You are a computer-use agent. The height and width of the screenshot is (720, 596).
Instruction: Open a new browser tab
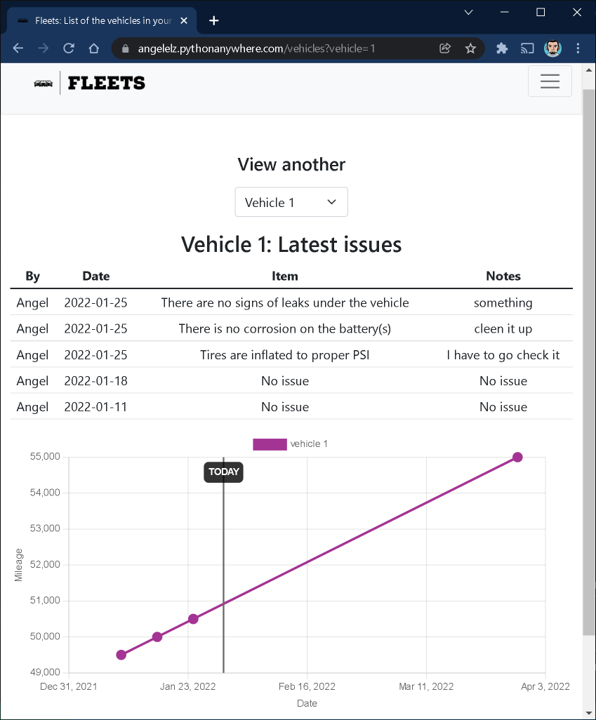pyautogui.click(x=214, y=21)
